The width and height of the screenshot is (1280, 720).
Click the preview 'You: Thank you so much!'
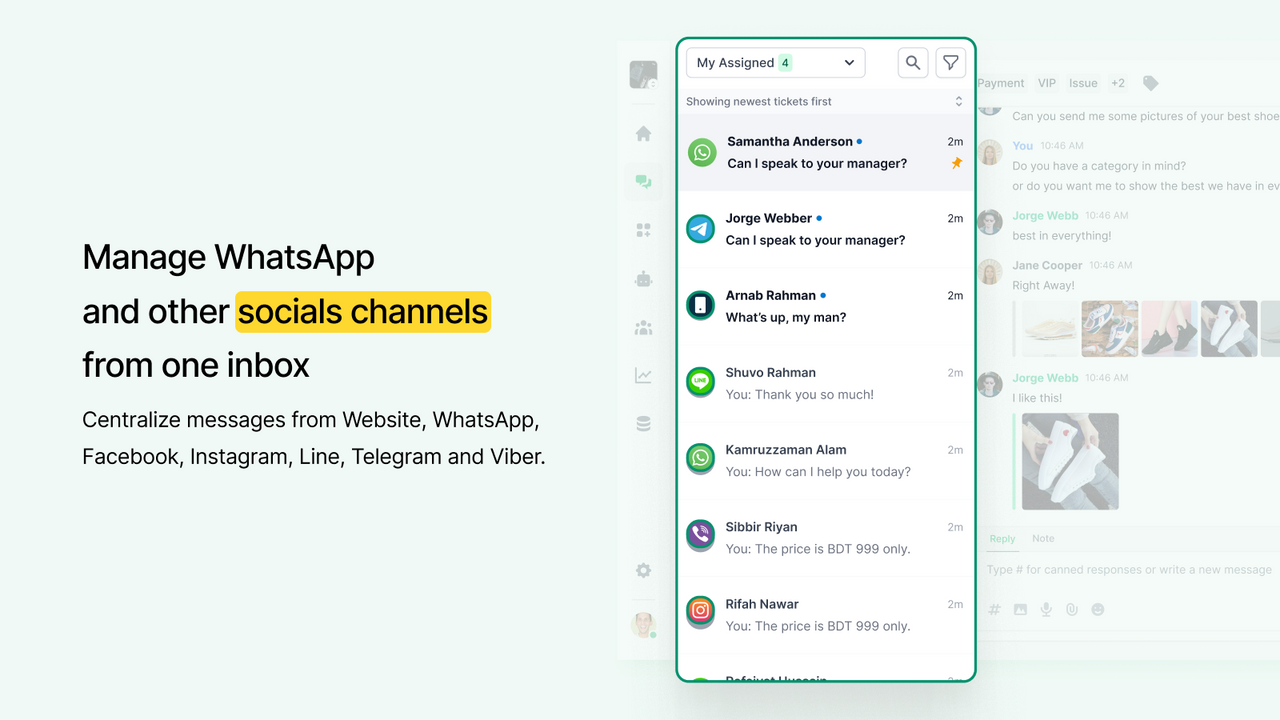coord(800,394)
